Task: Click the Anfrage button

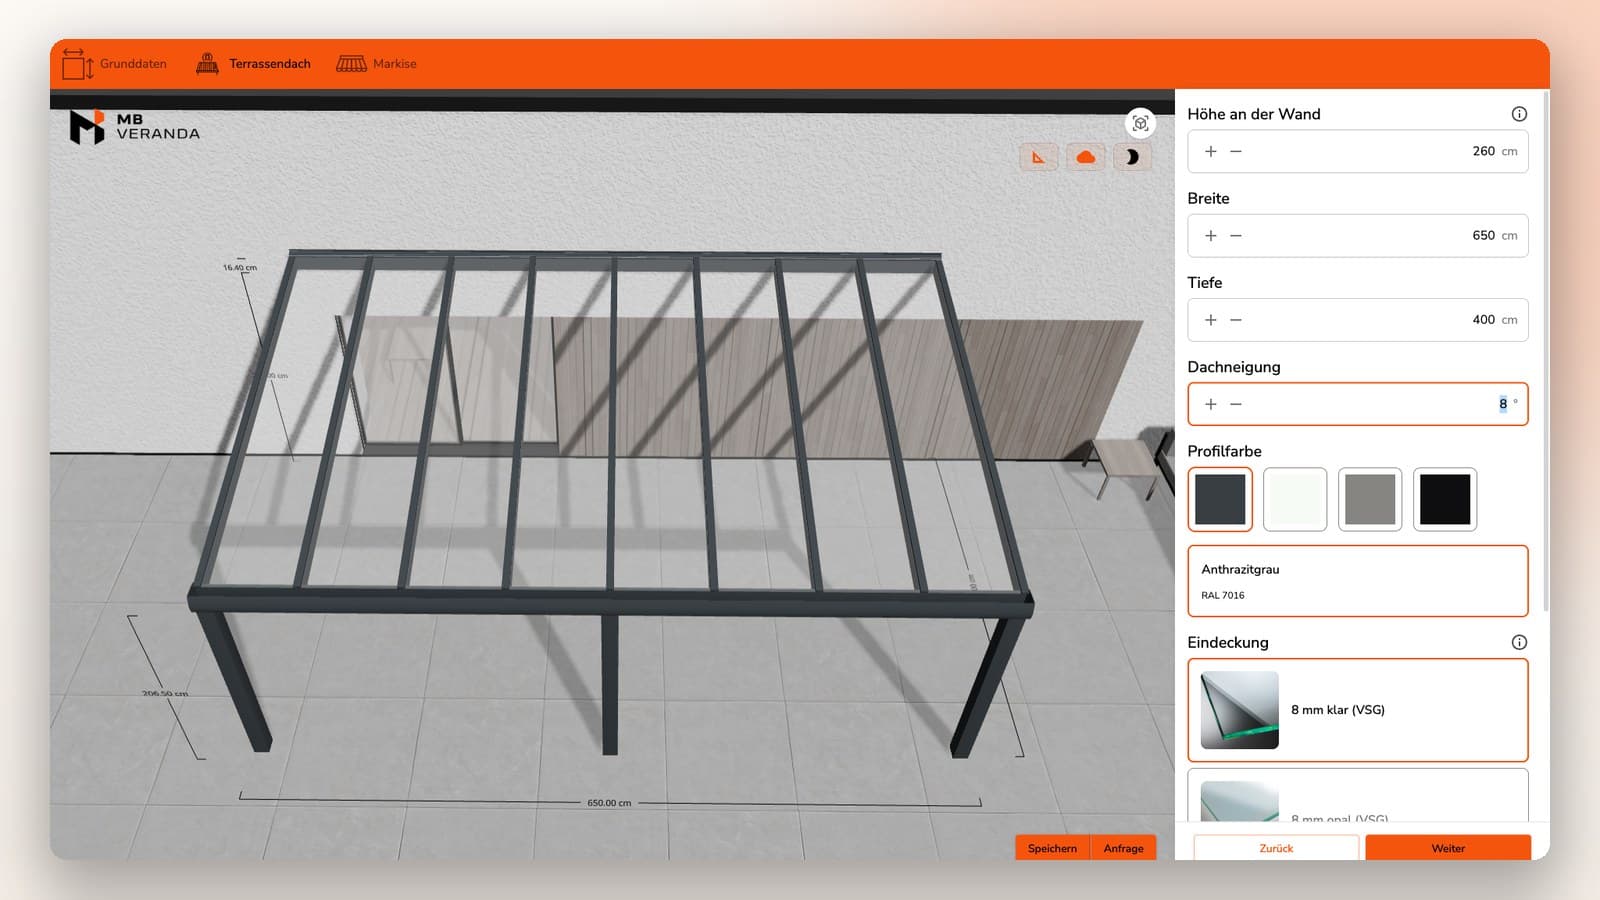Action: 1123,848
